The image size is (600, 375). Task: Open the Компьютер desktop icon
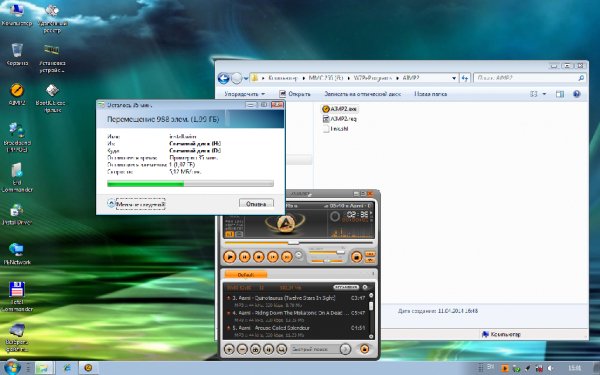tap(17, 15)
